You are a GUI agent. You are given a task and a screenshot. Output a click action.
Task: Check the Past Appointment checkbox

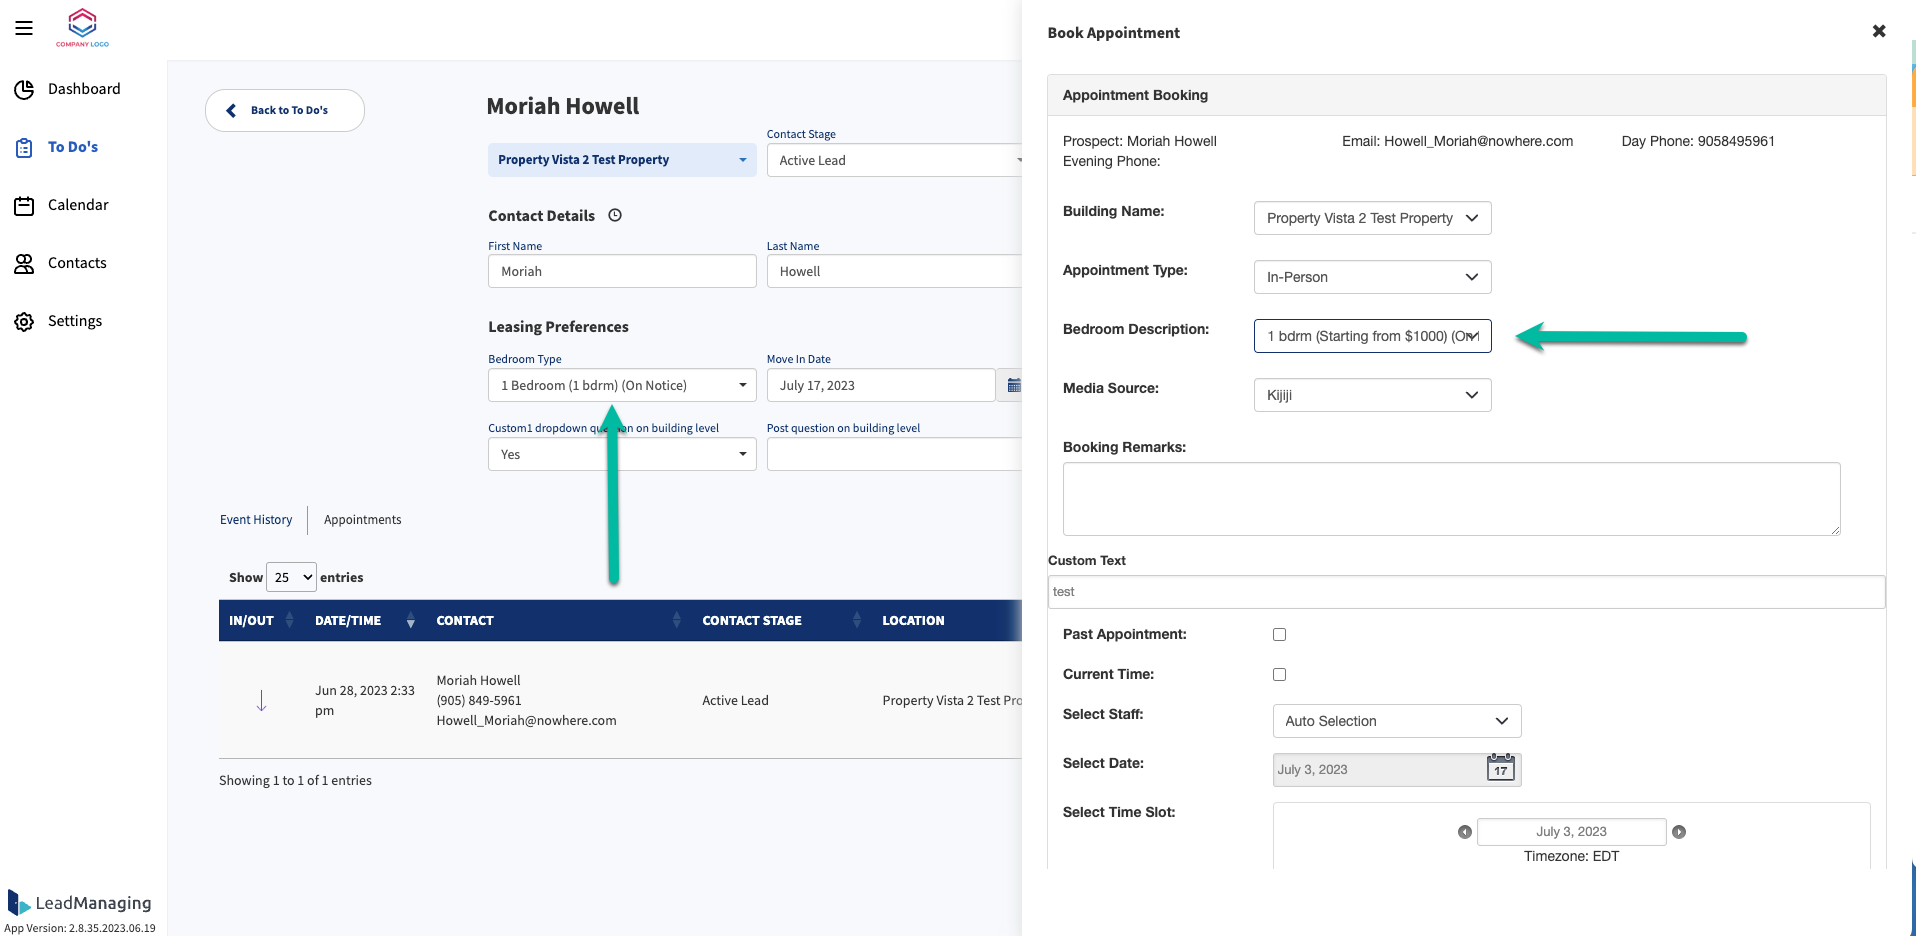1279,634
